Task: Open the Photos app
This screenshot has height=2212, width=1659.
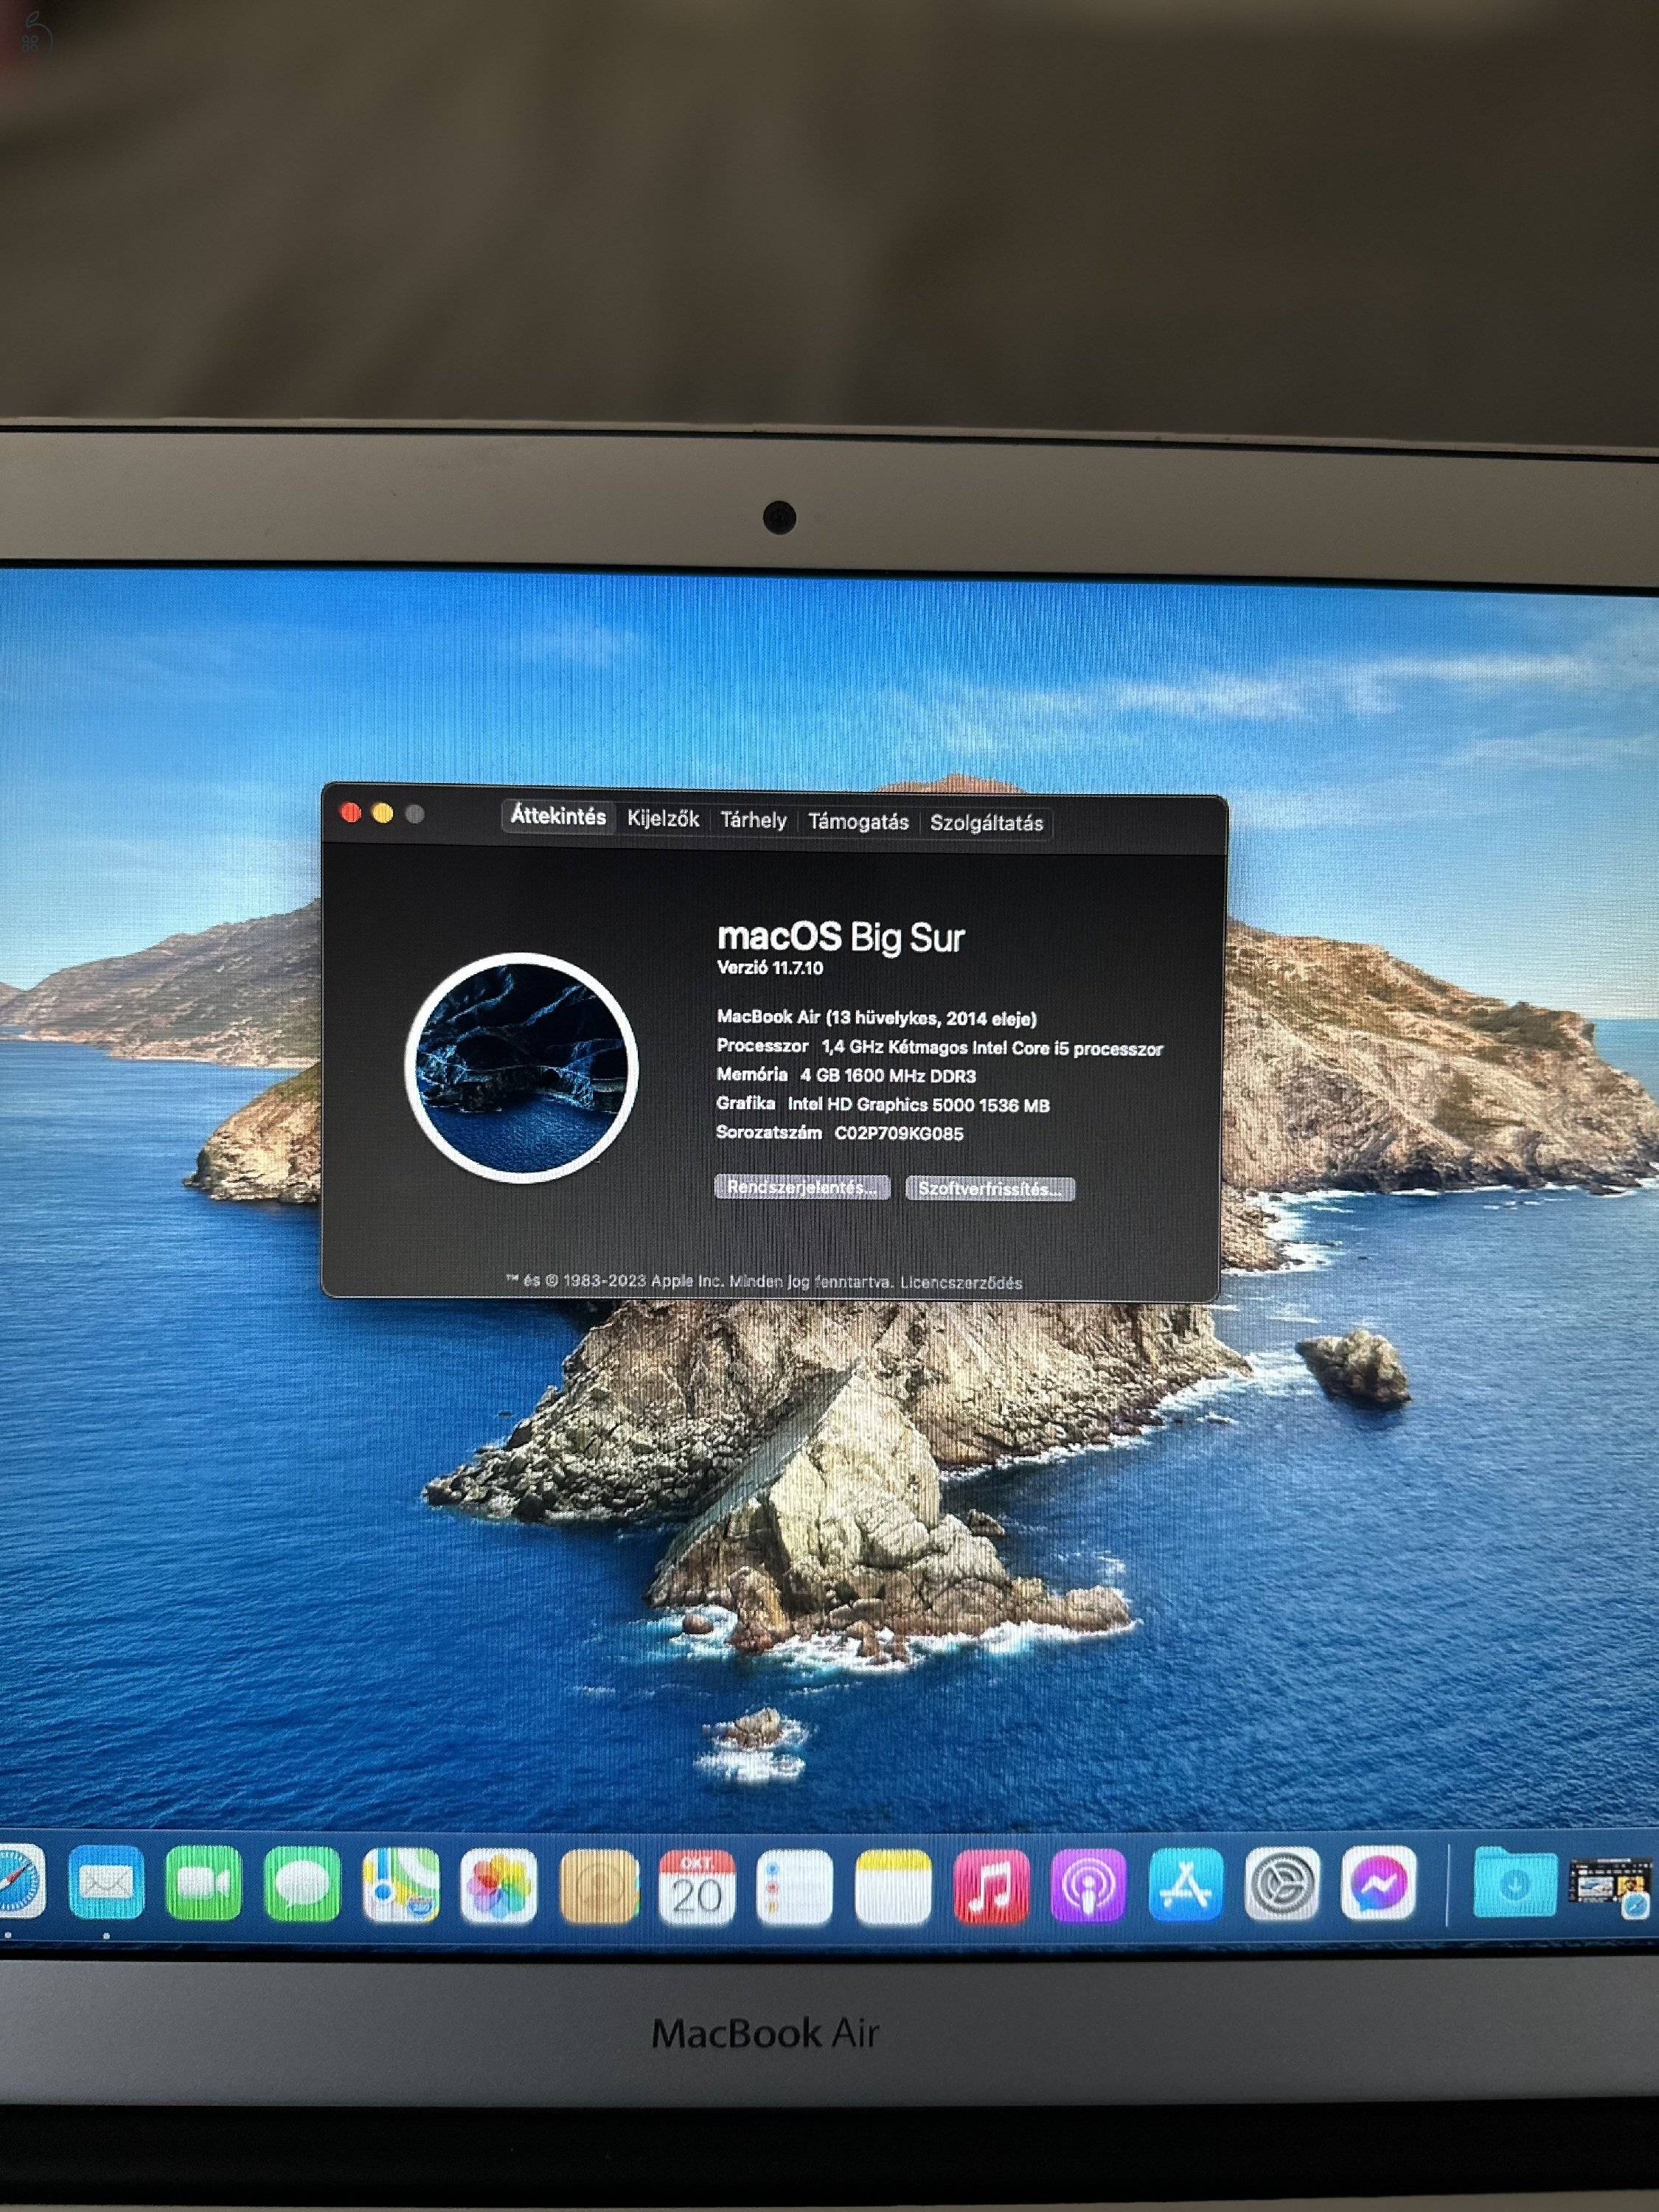Action: pyautogui.click(x=499, y=1887)
